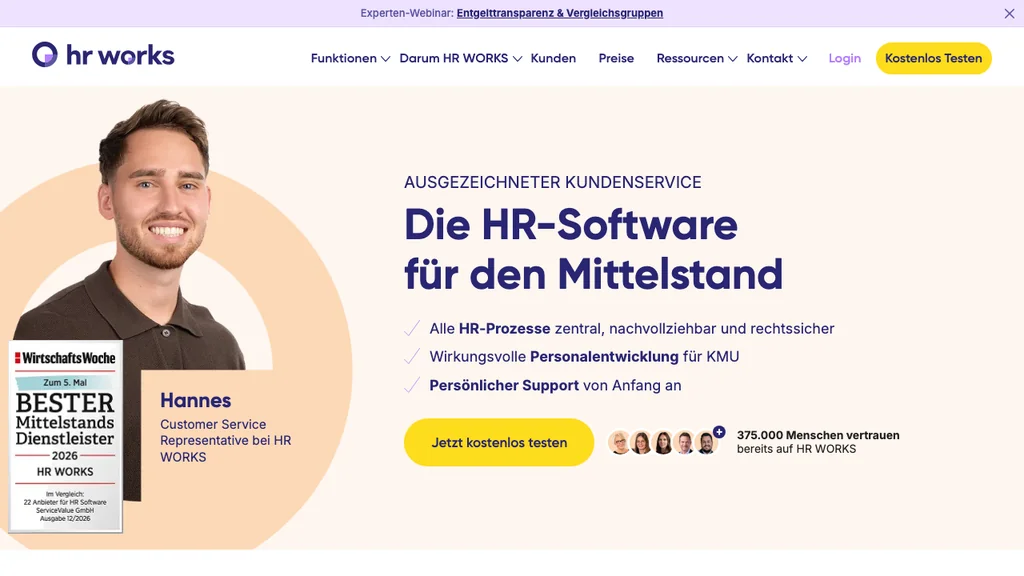Viewport: 1024px width, 576px height.
Task: Click the Experten-Webinar label
Action: point(407,13)
